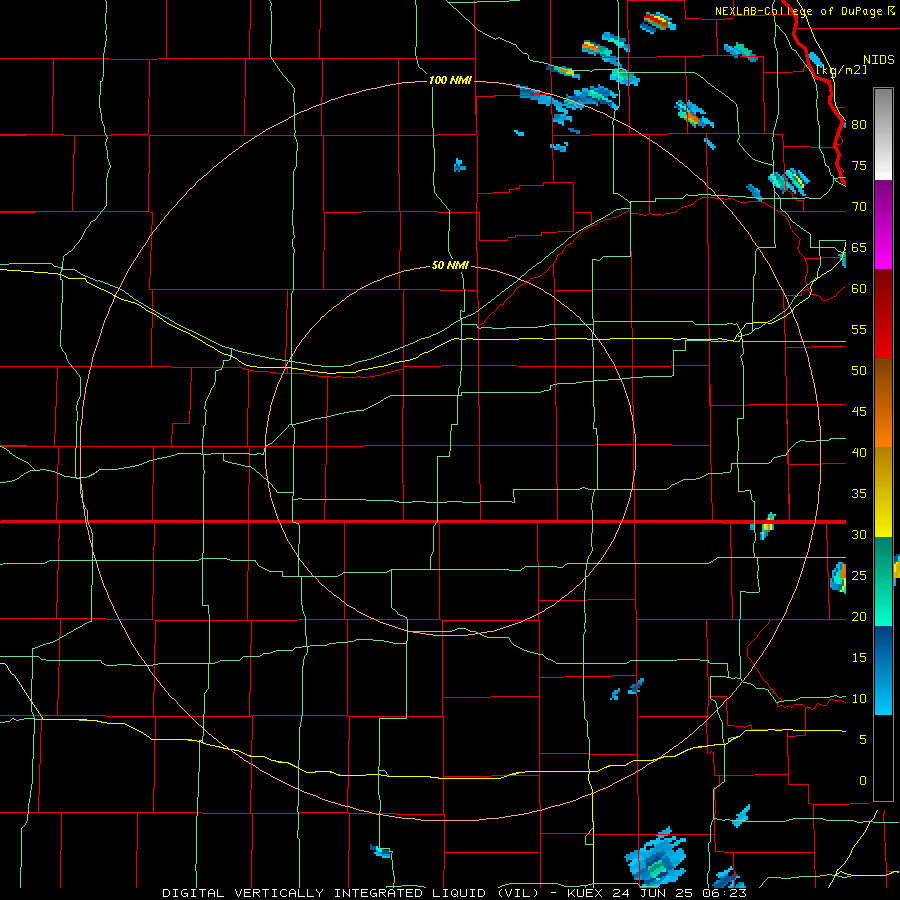900x900 pixels.
Task: Pick the gray-white segment of color bar
Action: coord(883,134)
